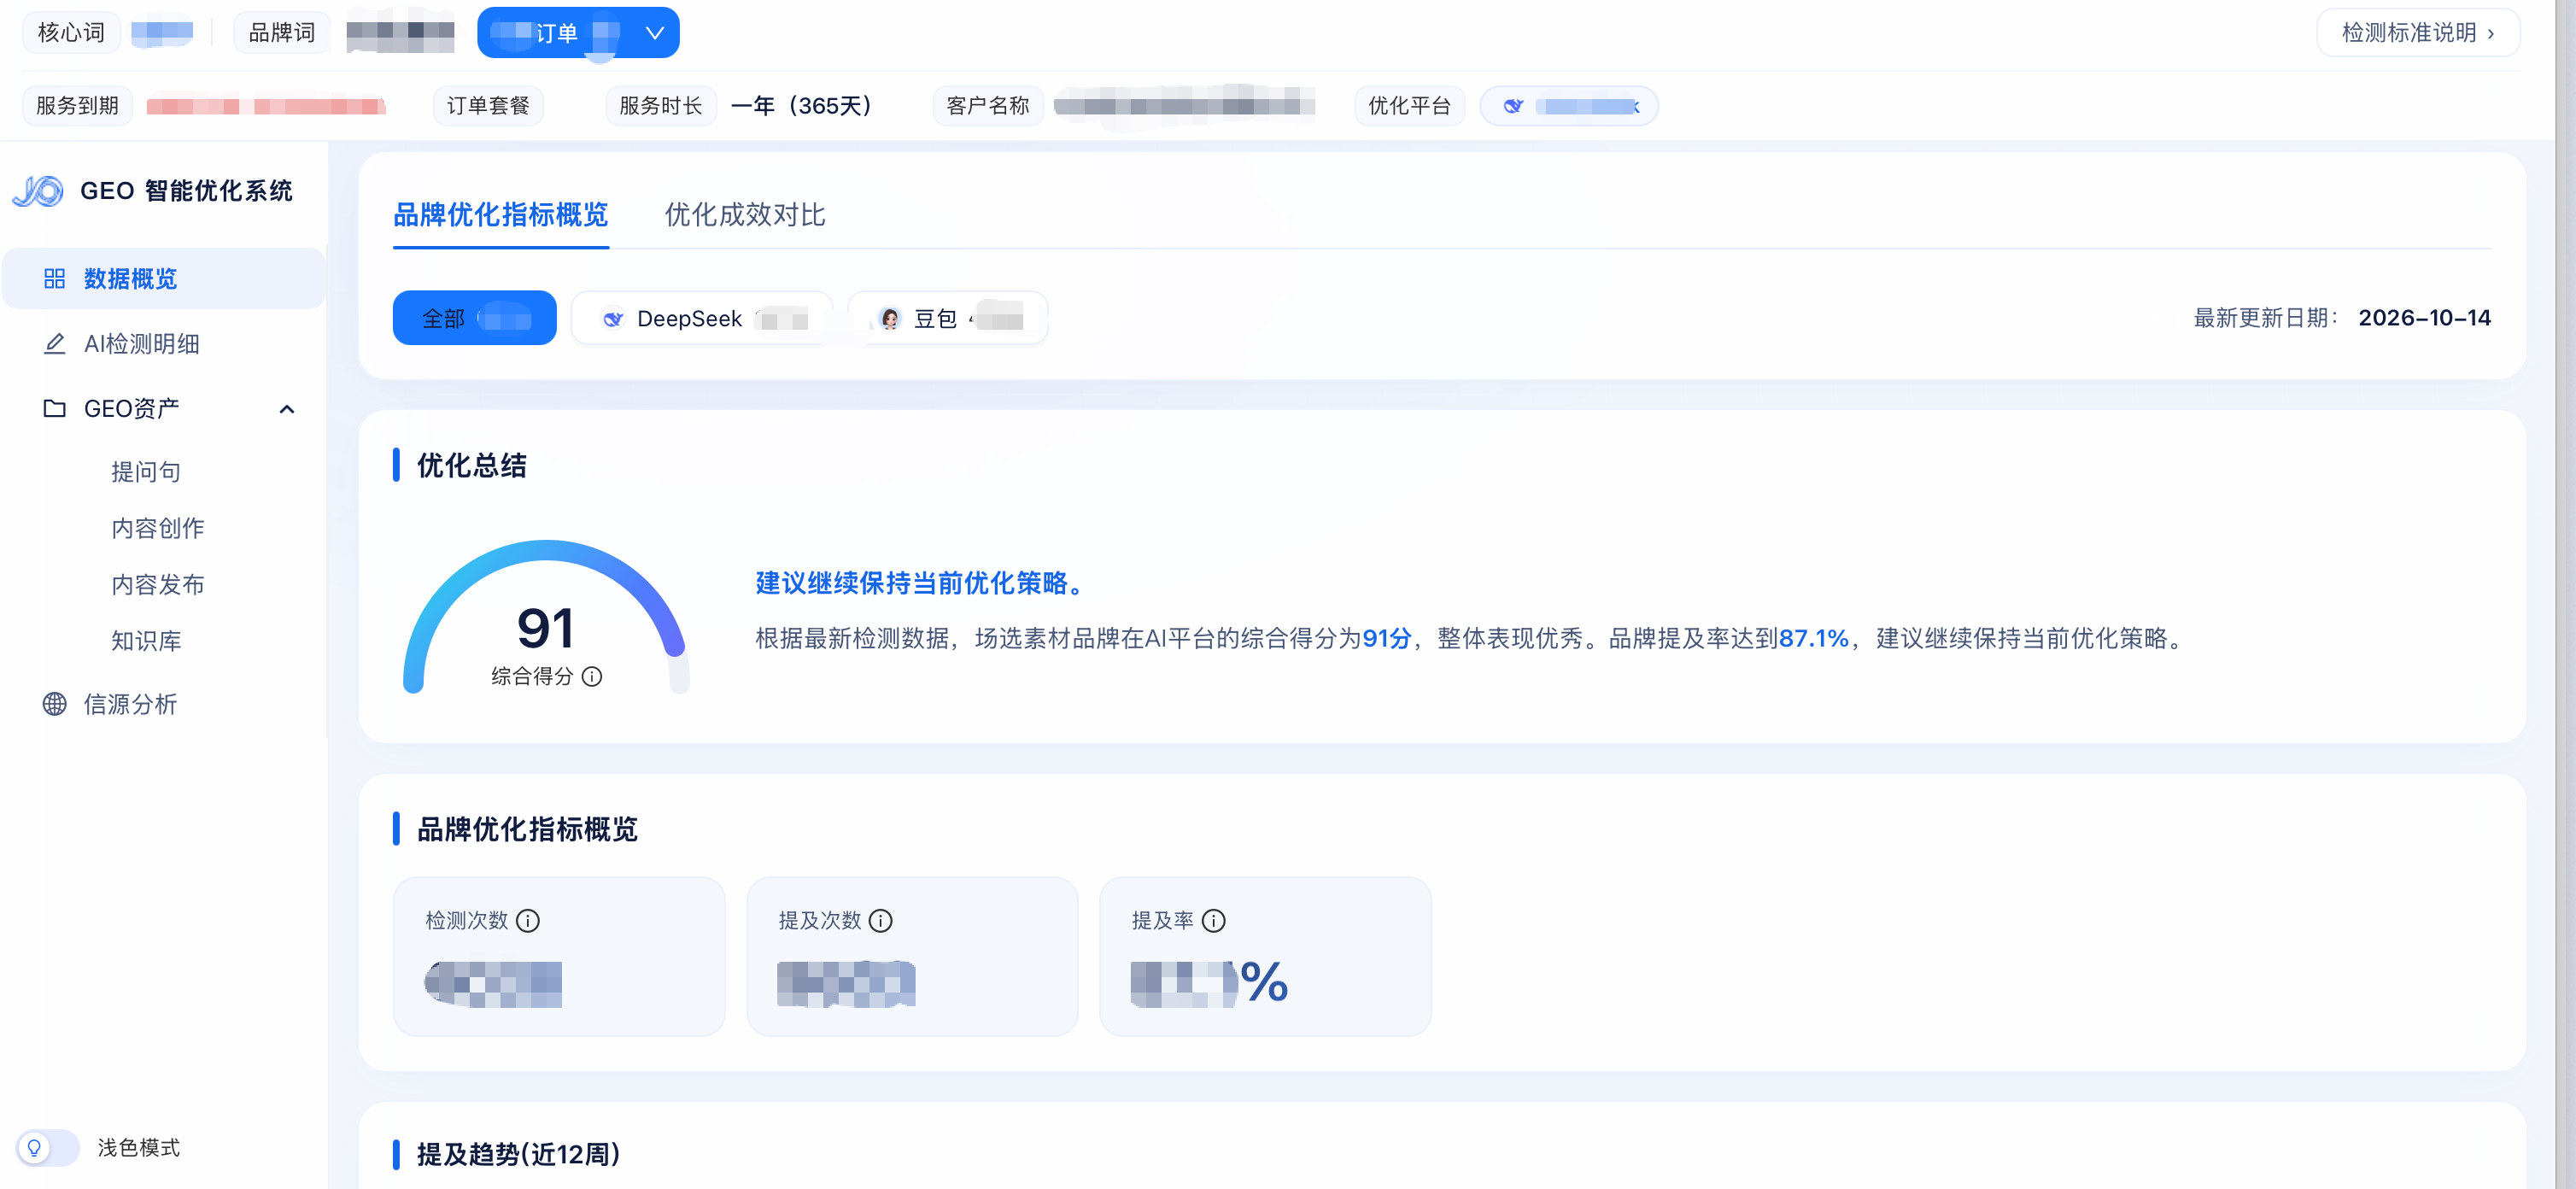Image resolution: width=2576 pixels, height=1189 pixels.
Task: Click the 建议继续保持当前优化策略 headline
Action: (x=920, y=583)
